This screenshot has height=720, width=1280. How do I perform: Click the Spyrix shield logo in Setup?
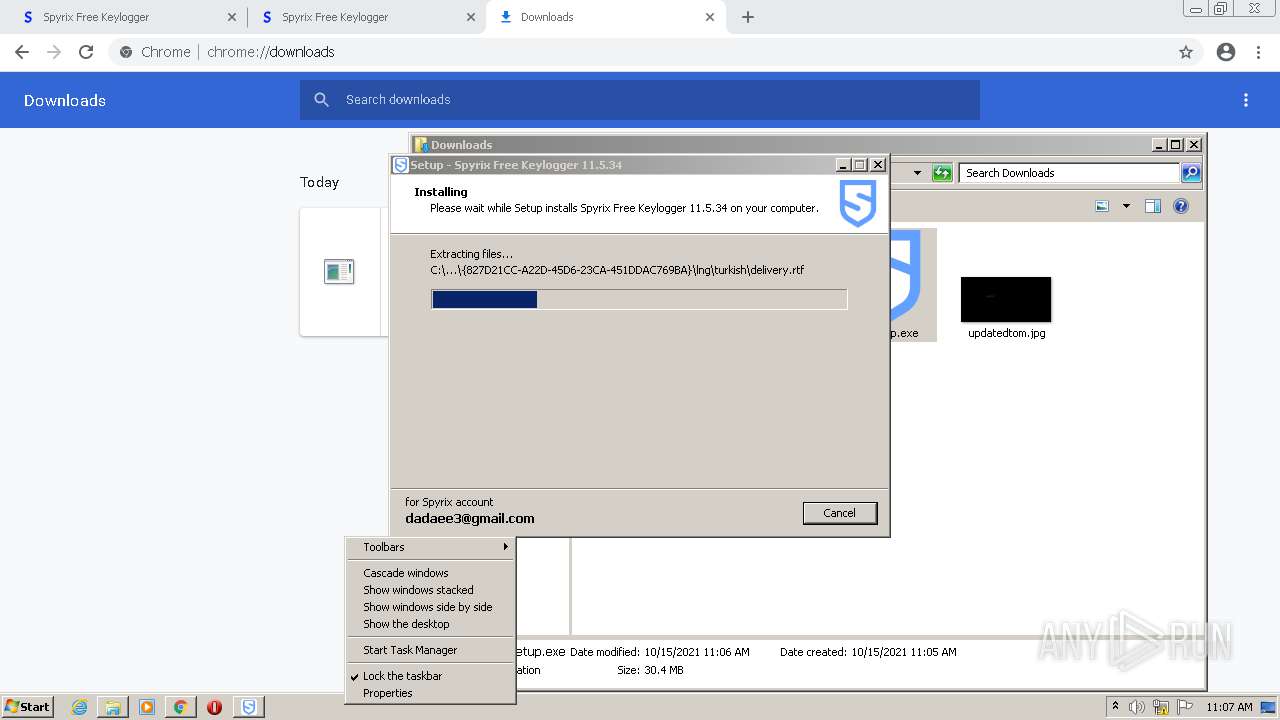coord(858,203)
